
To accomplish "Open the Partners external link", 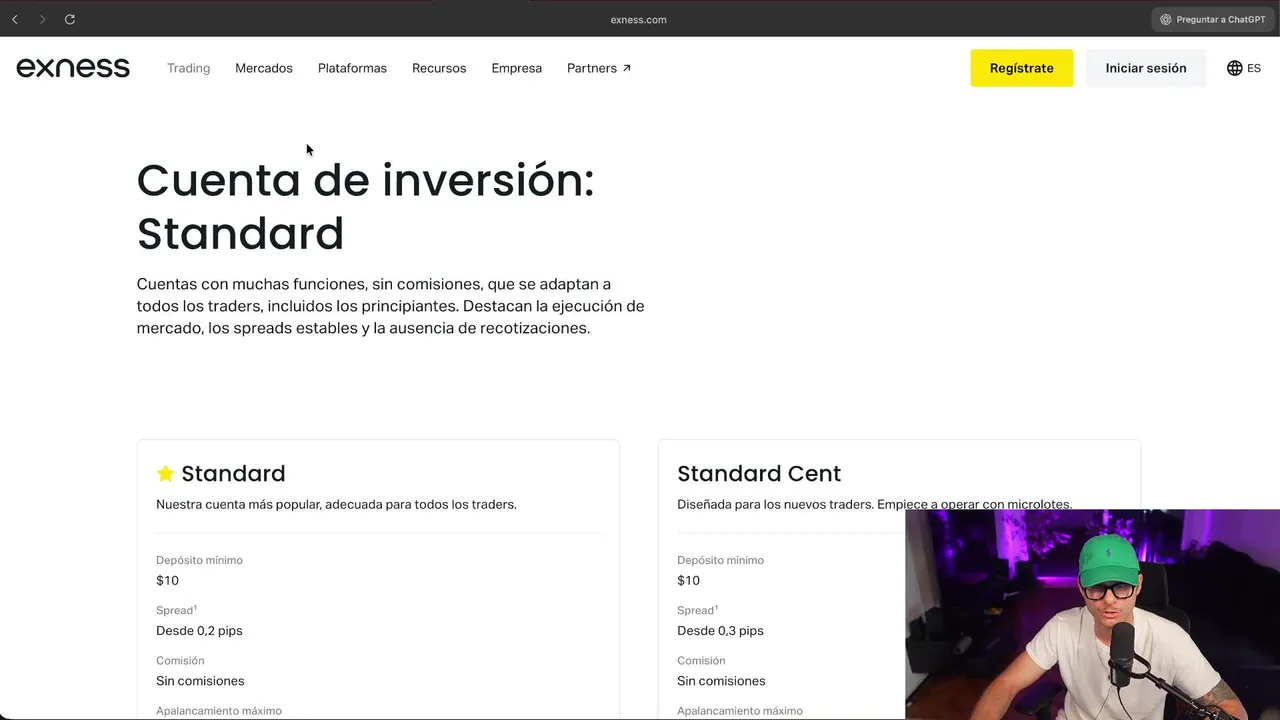I will tap(599, 68).
